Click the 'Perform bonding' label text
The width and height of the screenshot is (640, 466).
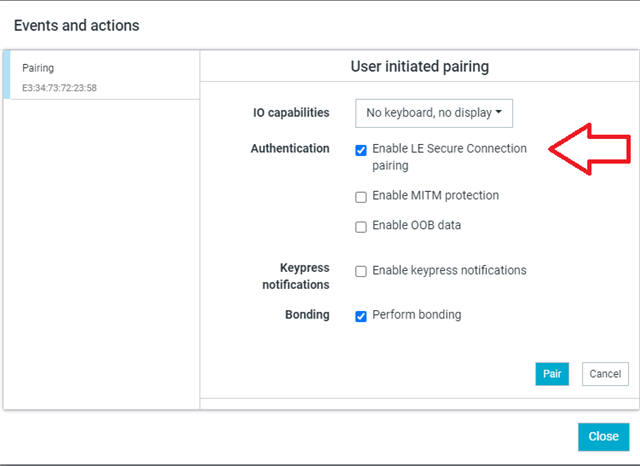(417, 315)
